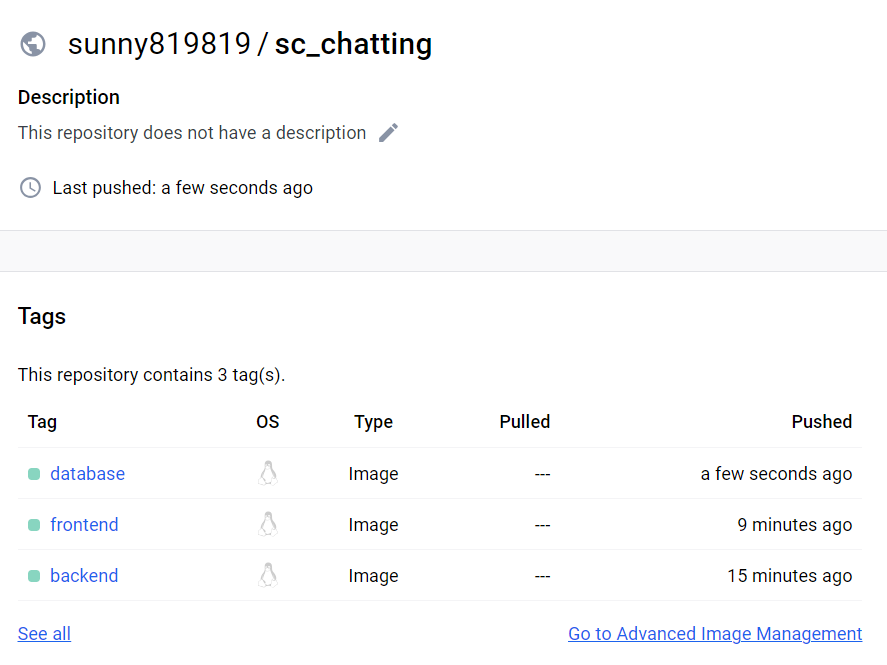The height and width of the screenshot is (665, 887).
Task: Open the backend tag
Action: pyautogui.click(x=84, y=575)
